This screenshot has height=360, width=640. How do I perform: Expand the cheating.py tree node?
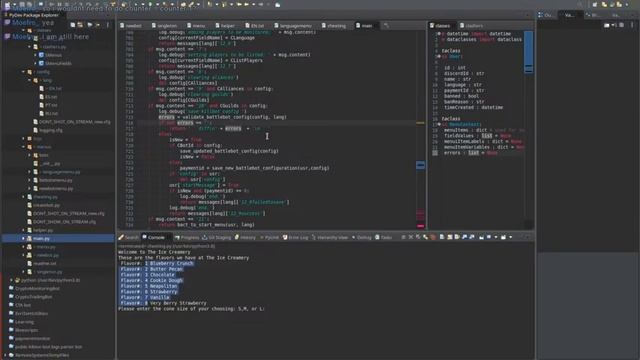pyautogui.click(x=23, y=197)
